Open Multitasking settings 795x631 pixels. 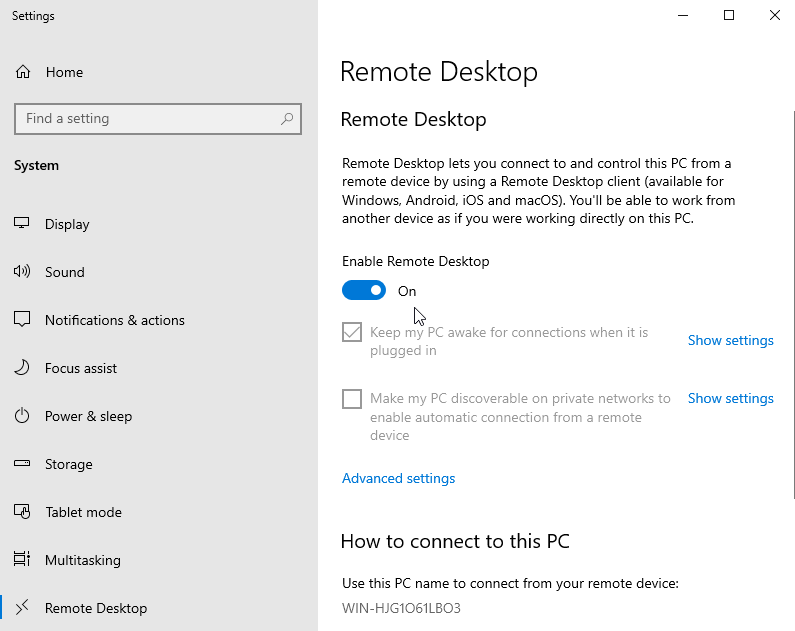coord(159,560)
